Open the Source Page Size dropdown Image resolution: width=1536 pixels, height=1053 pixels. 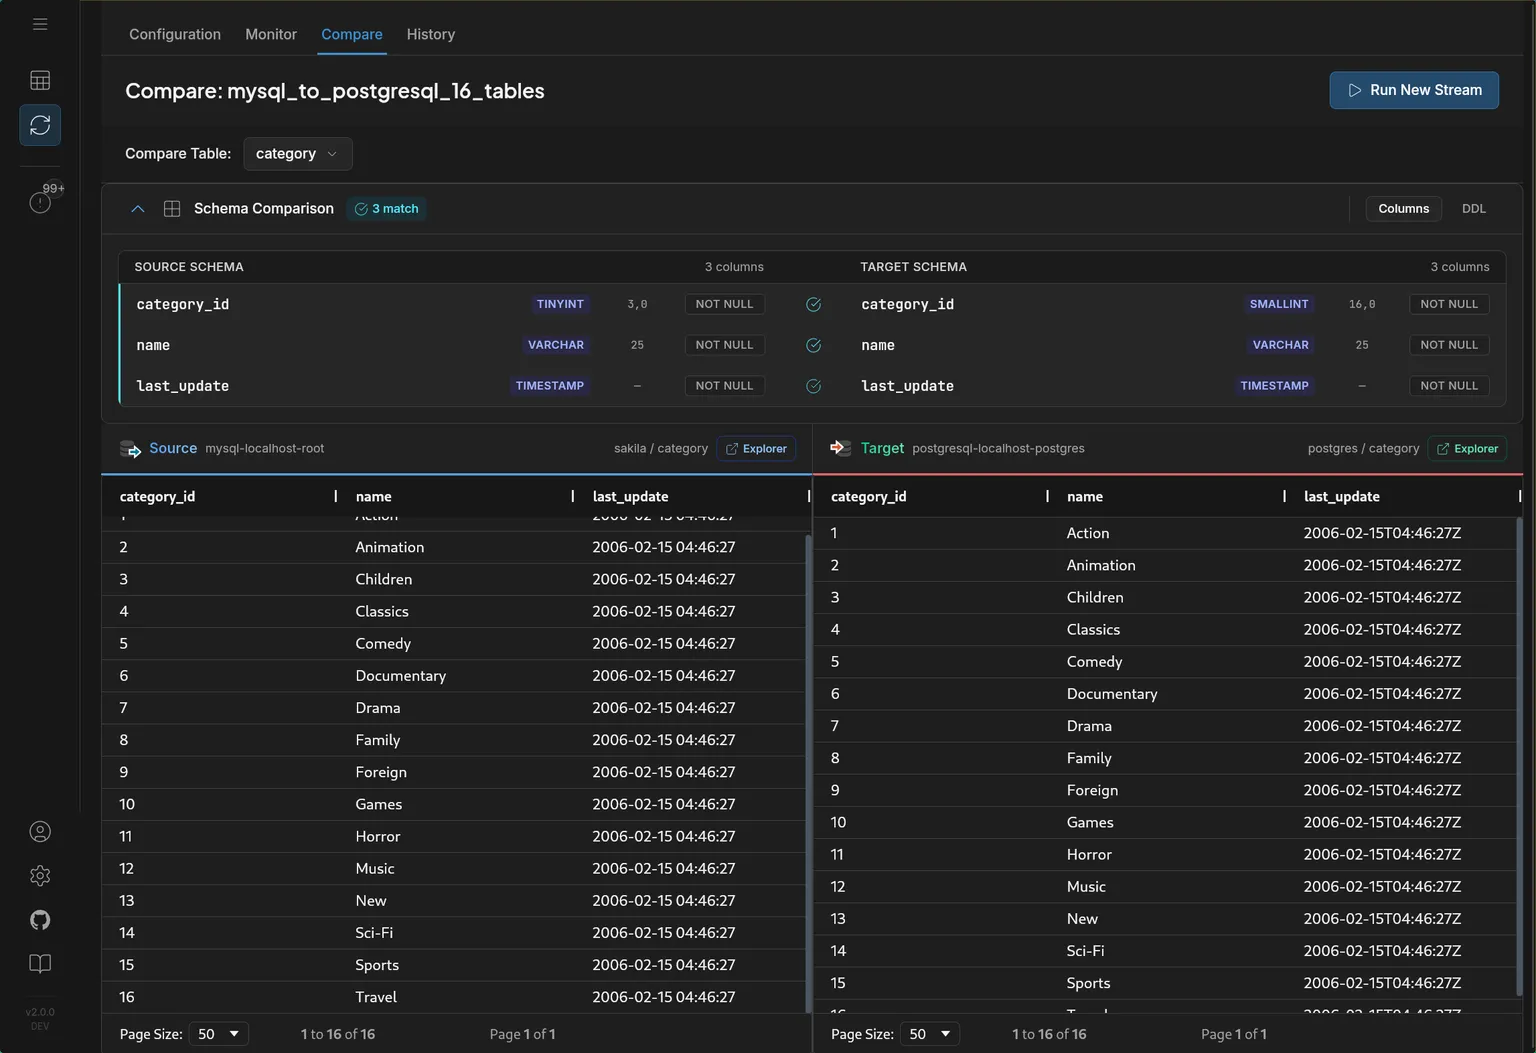[219, 1034]
